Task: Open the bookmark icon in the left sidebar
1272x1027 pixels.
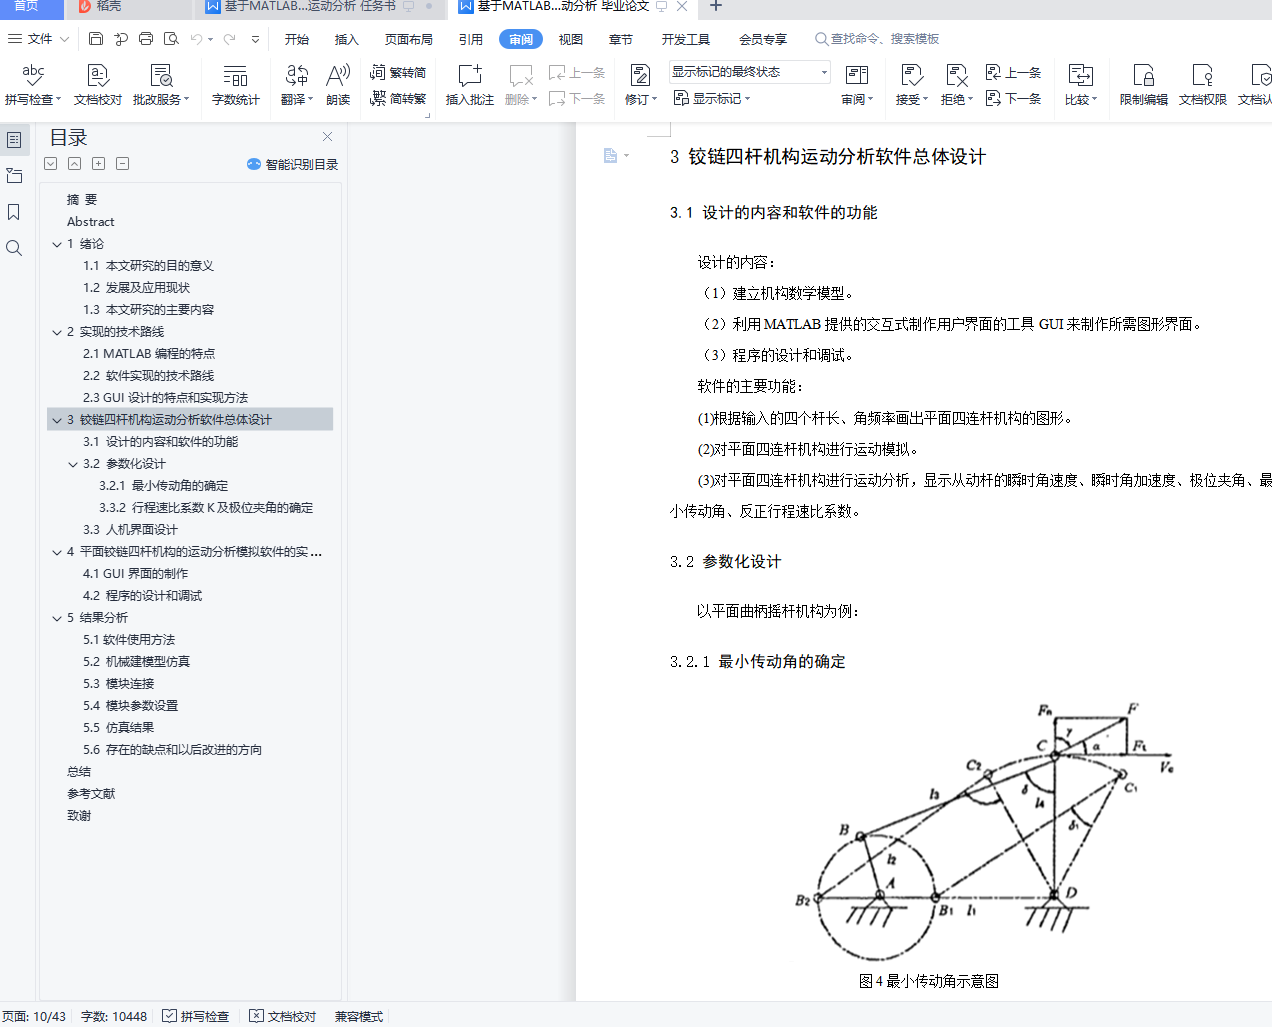Action: click(14, 212)
